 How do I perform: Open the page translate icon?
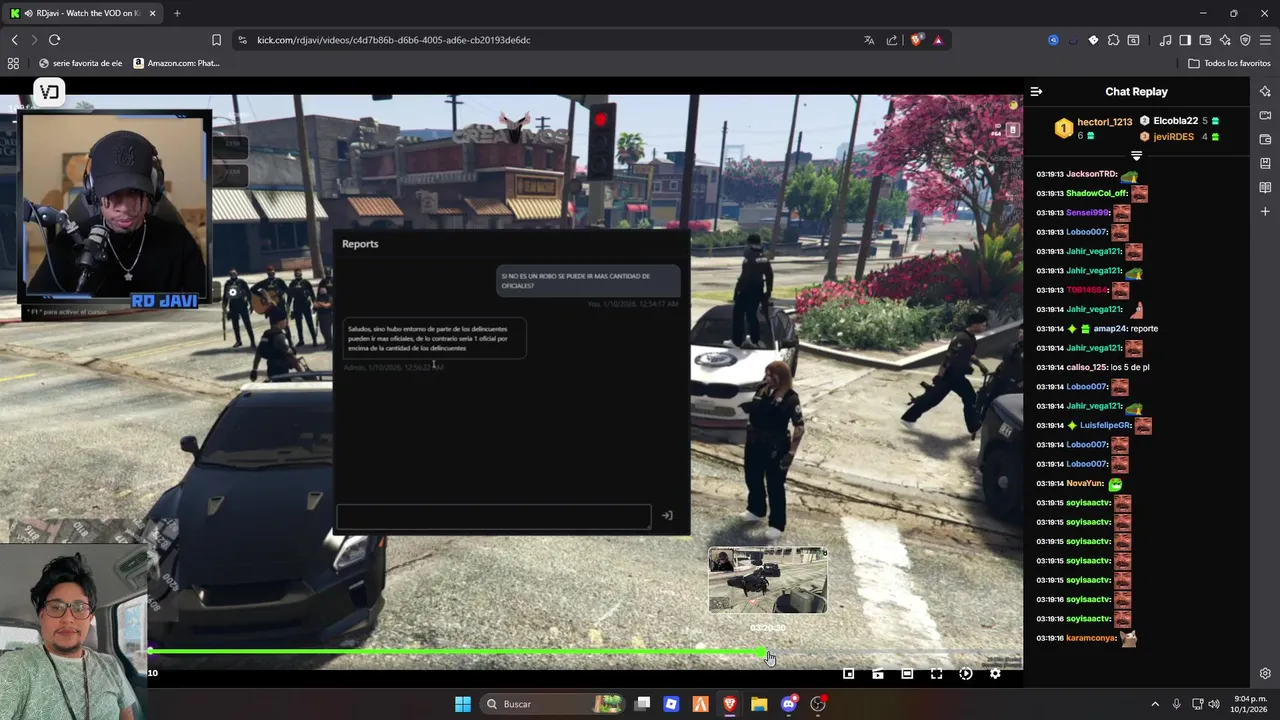(x=869, y=40)
